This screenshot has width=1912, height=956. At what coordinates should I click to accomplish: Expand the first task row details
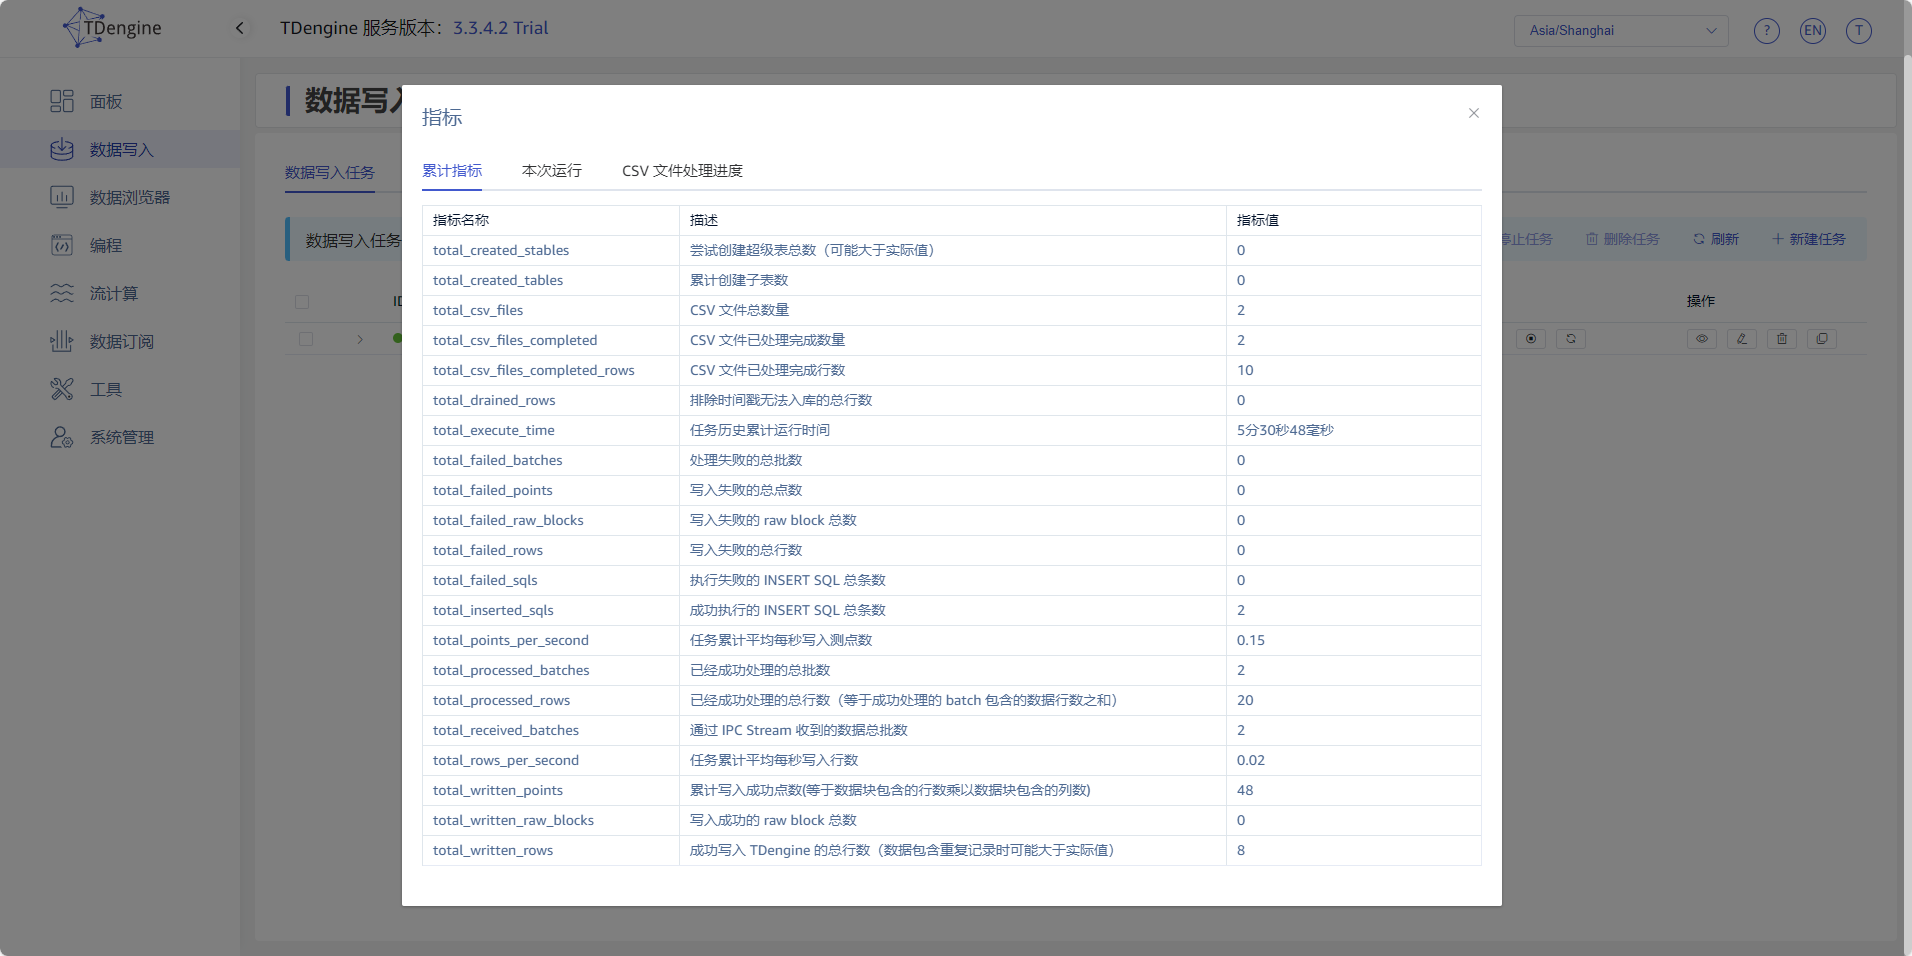coord(360,339)
